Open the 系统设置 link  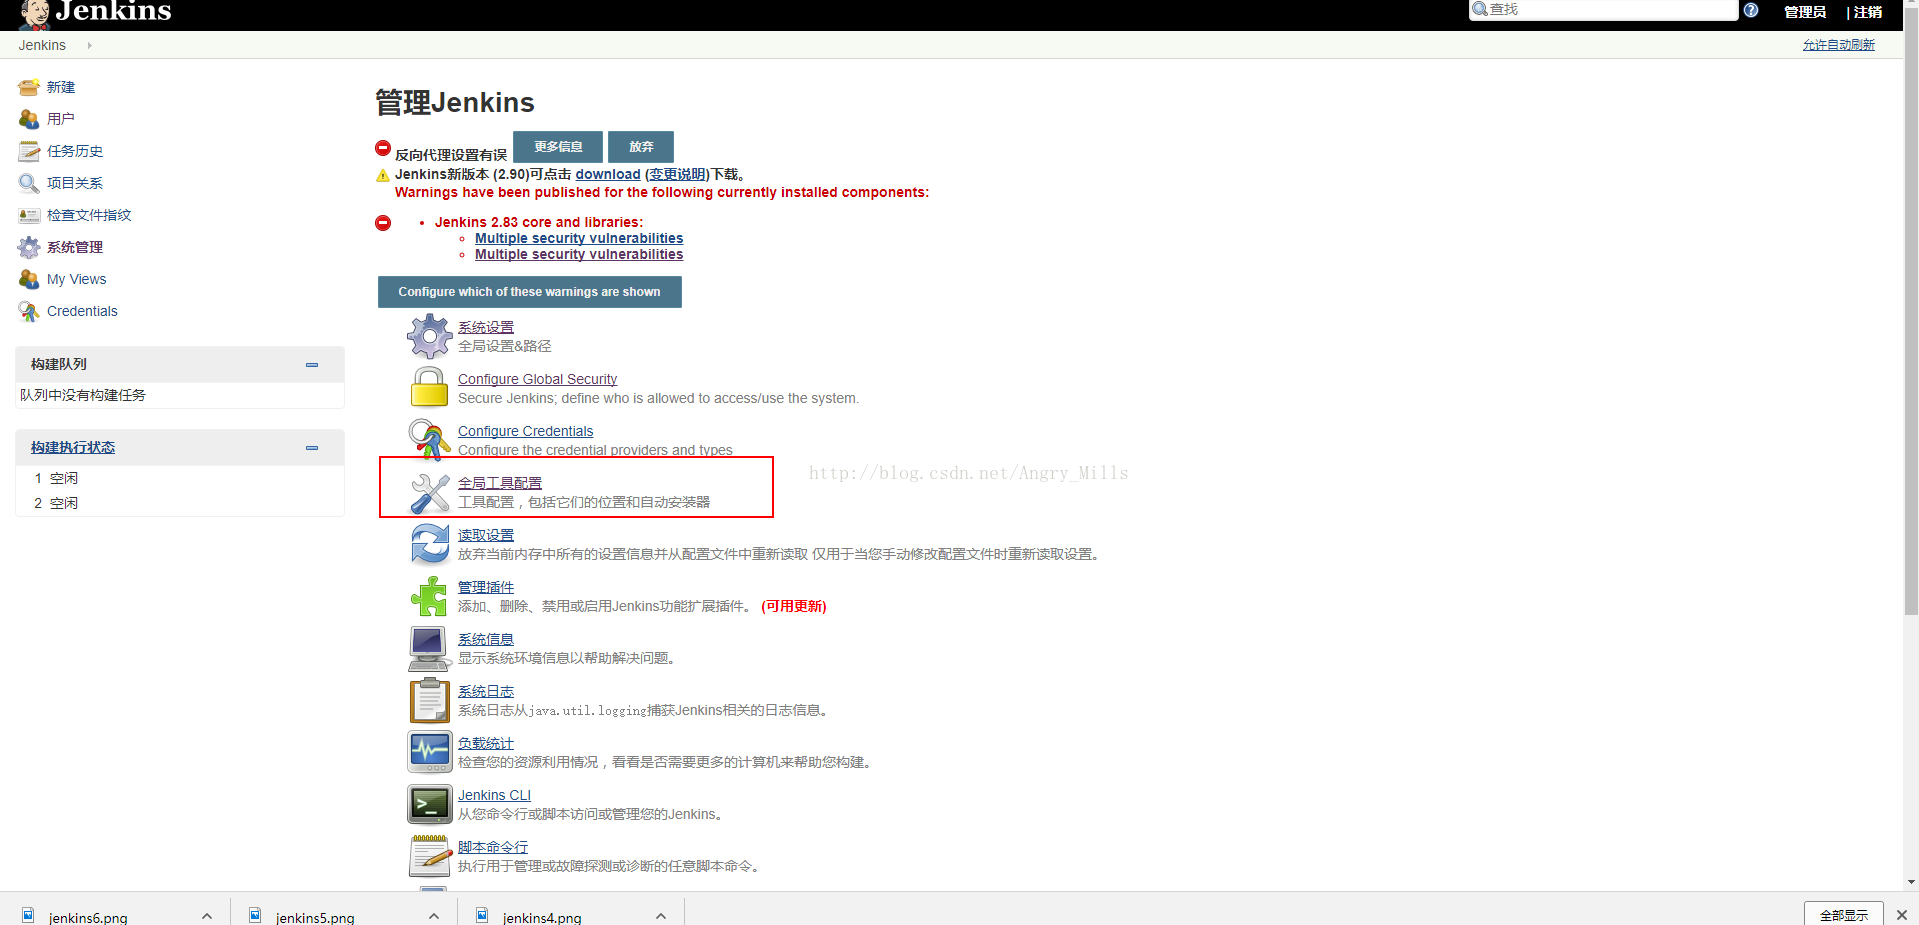[x=486, y=327]
